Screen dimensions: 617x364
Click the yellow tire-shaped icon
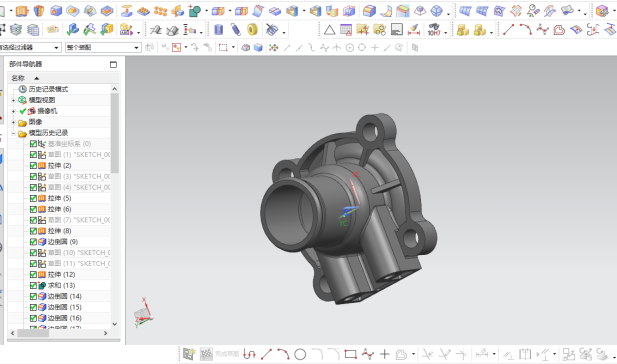(x=252, y=30)
